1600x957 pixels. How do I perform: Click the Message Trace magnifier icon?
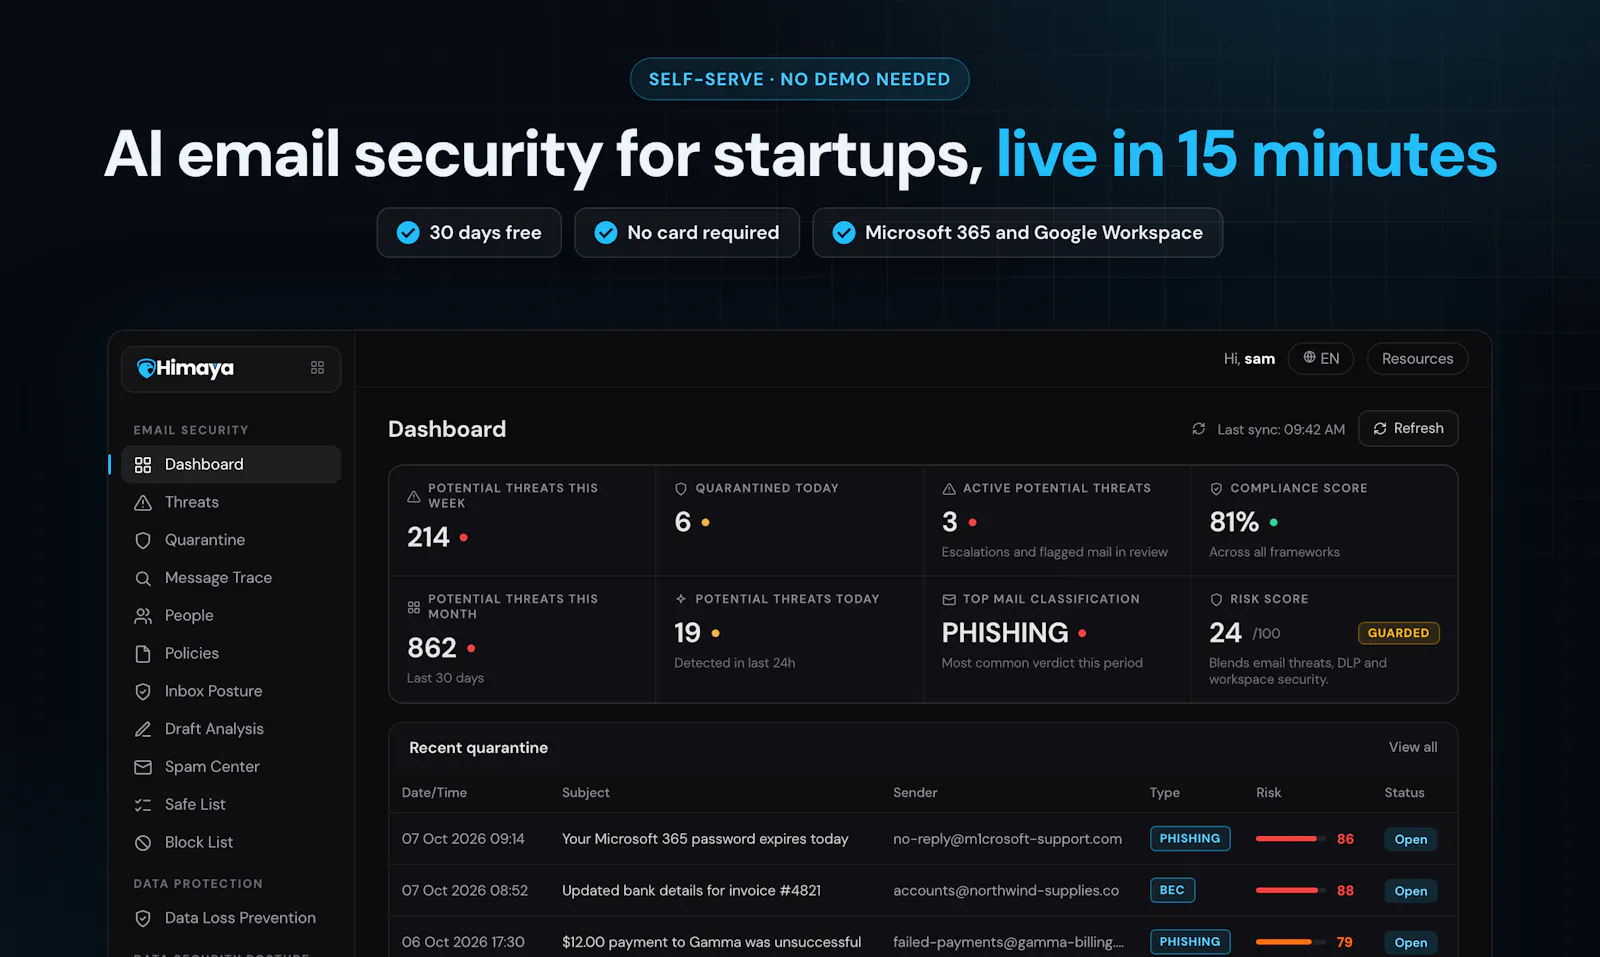143,578
